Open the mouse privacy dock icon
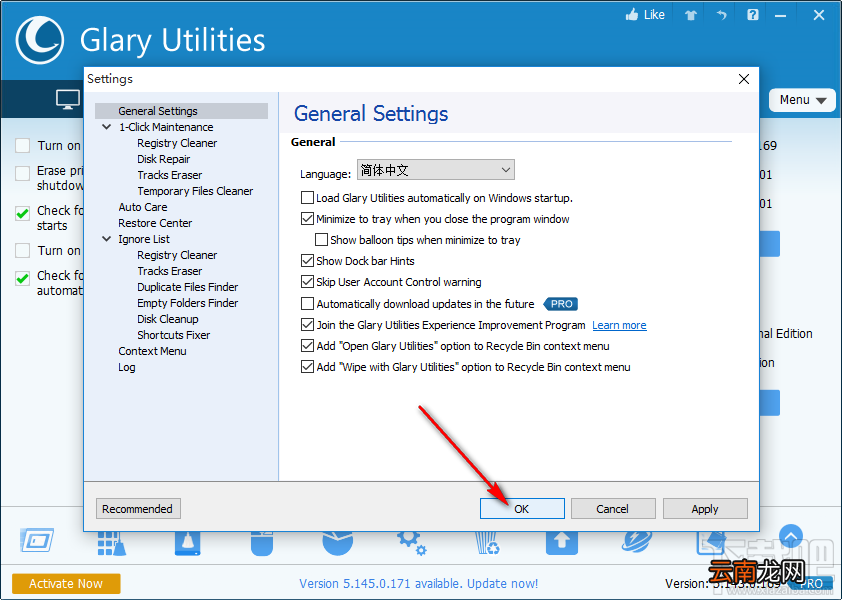 click(262, 543)
